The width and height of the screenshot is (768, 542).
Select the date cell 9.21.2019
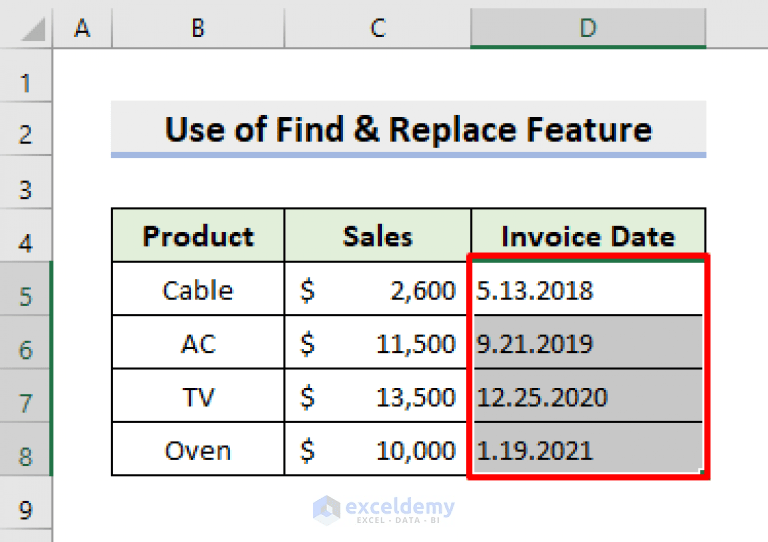588,342
